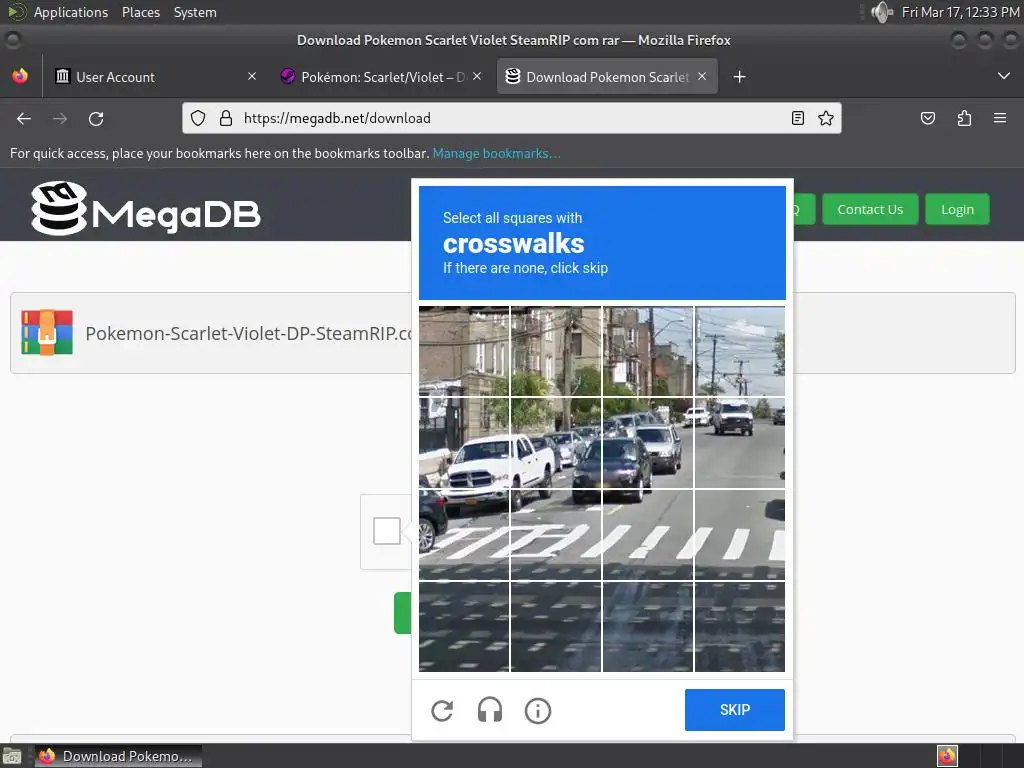1024x768 pixels.
Task: Bookmark this page with the star icon
Action: click(x=826, y=118)
